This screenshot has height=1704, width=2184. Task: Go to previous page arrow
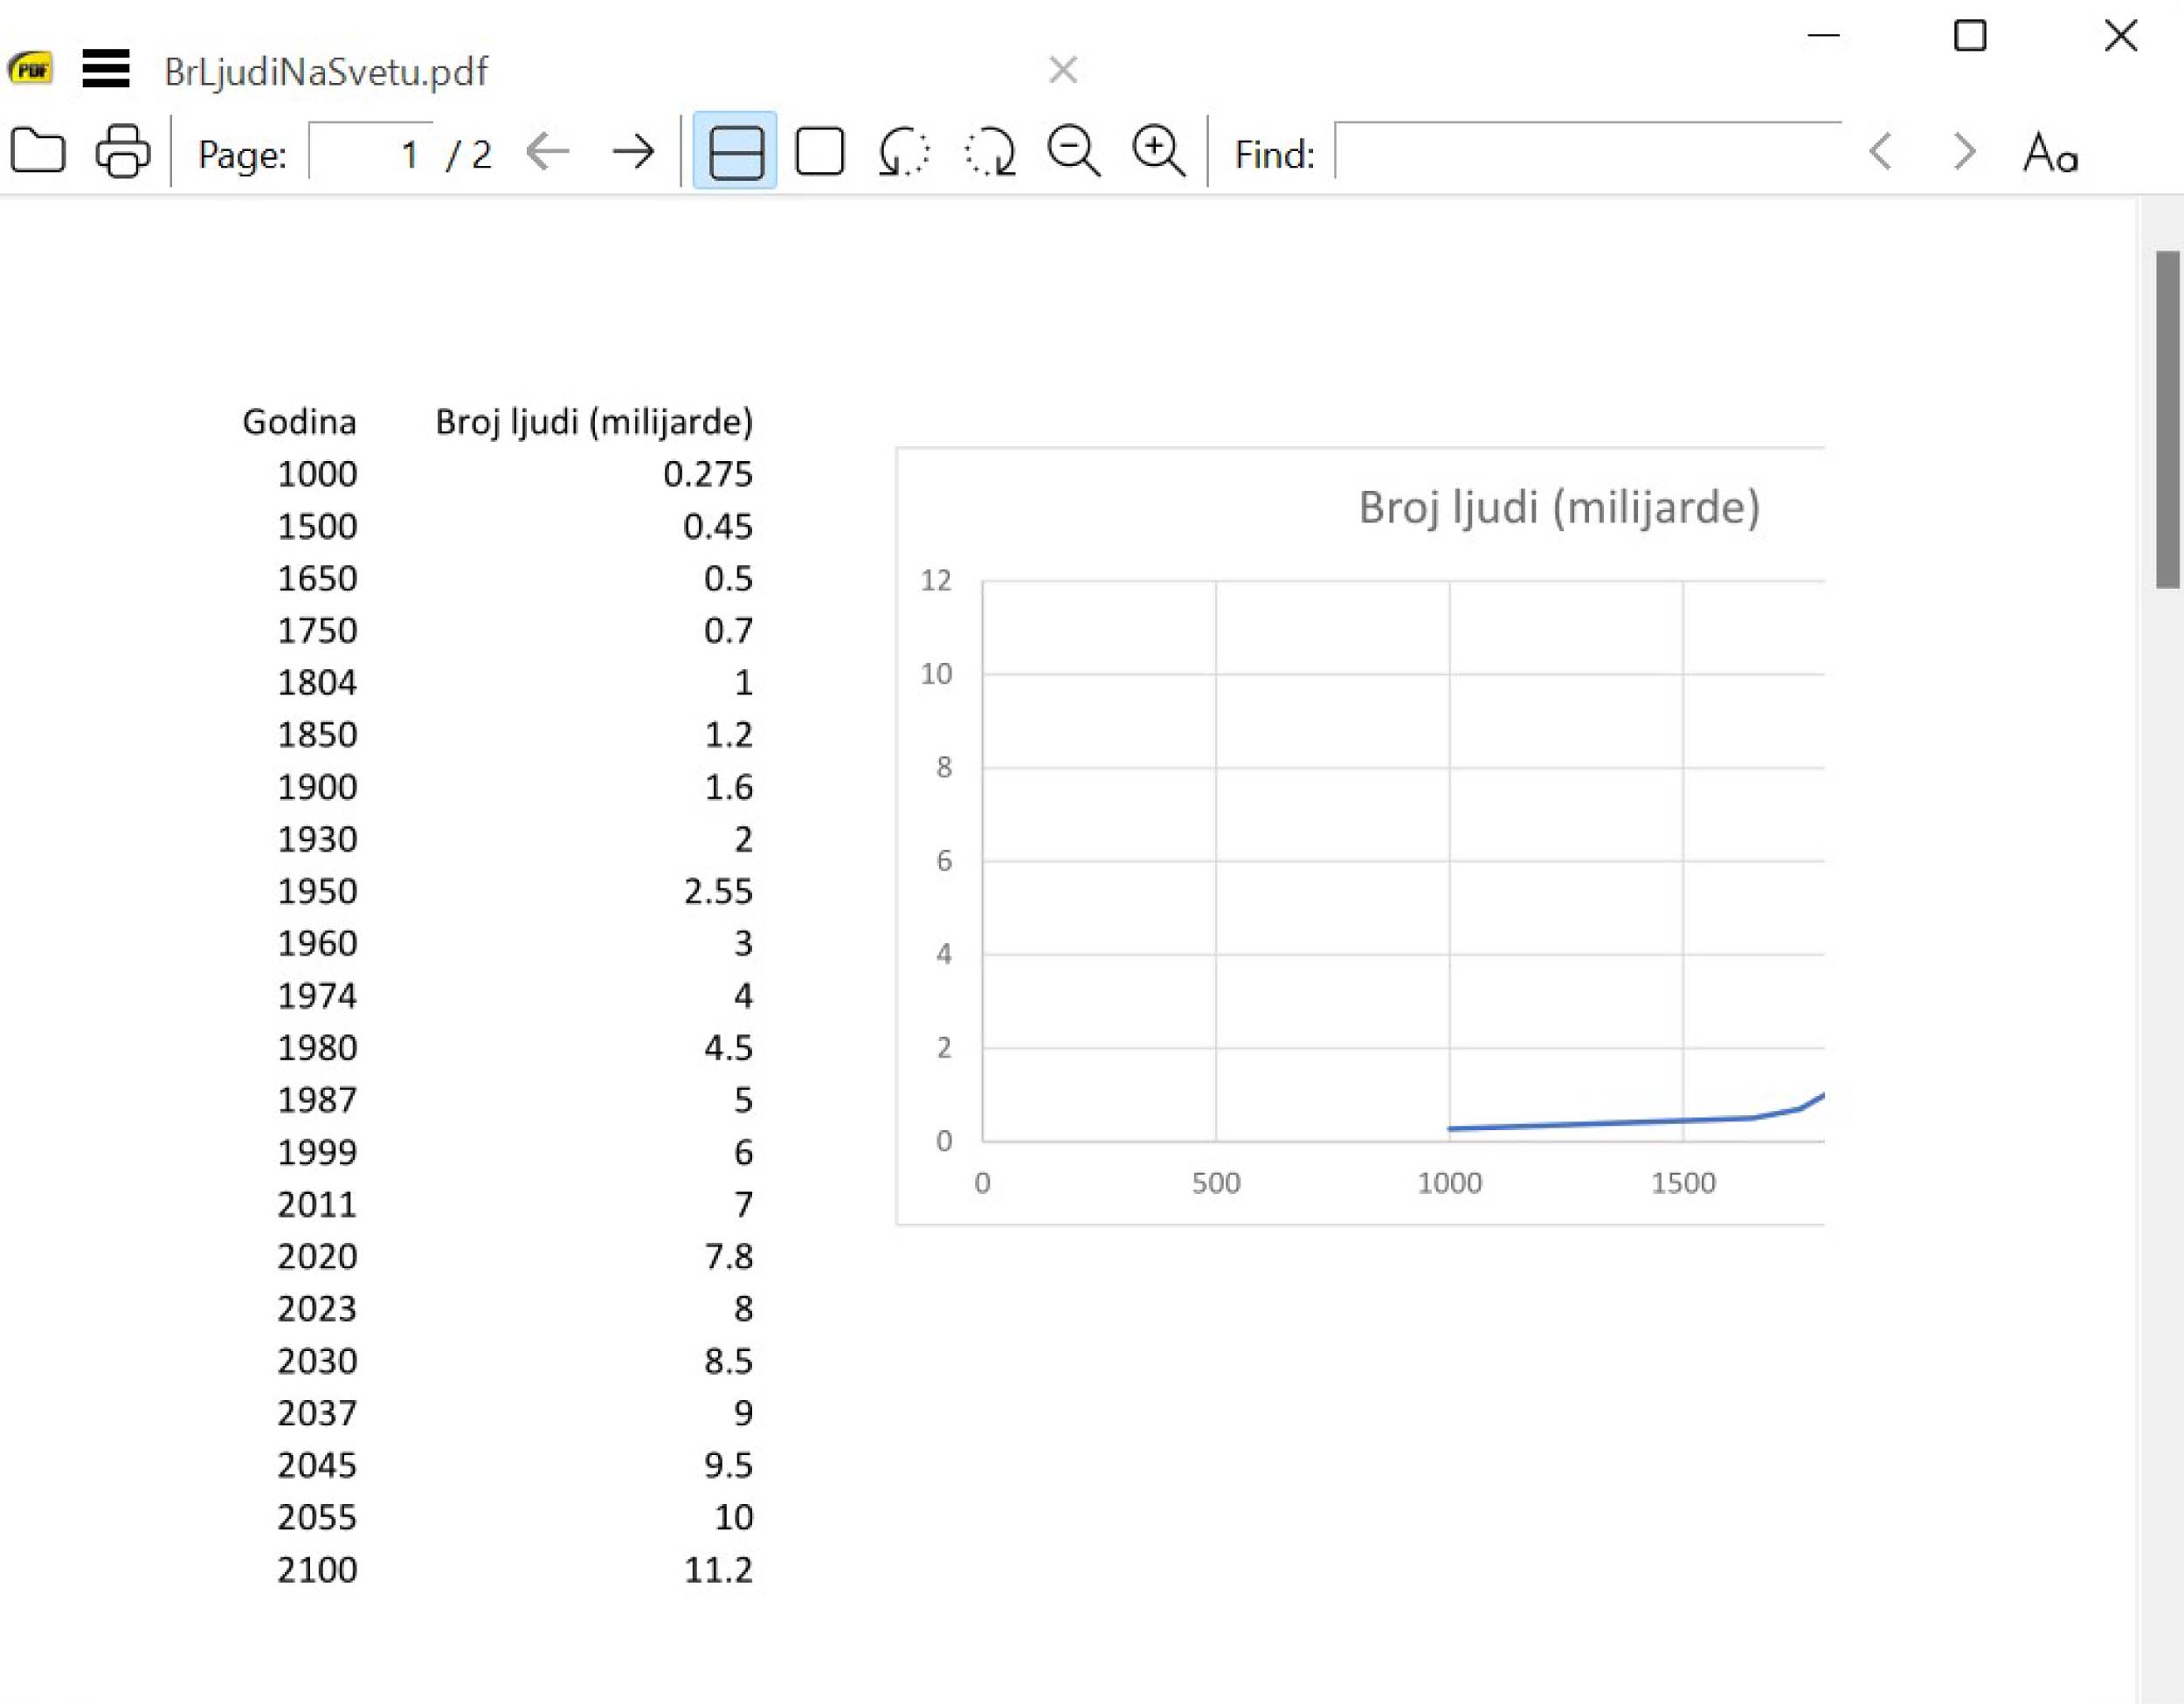[547, 152]
